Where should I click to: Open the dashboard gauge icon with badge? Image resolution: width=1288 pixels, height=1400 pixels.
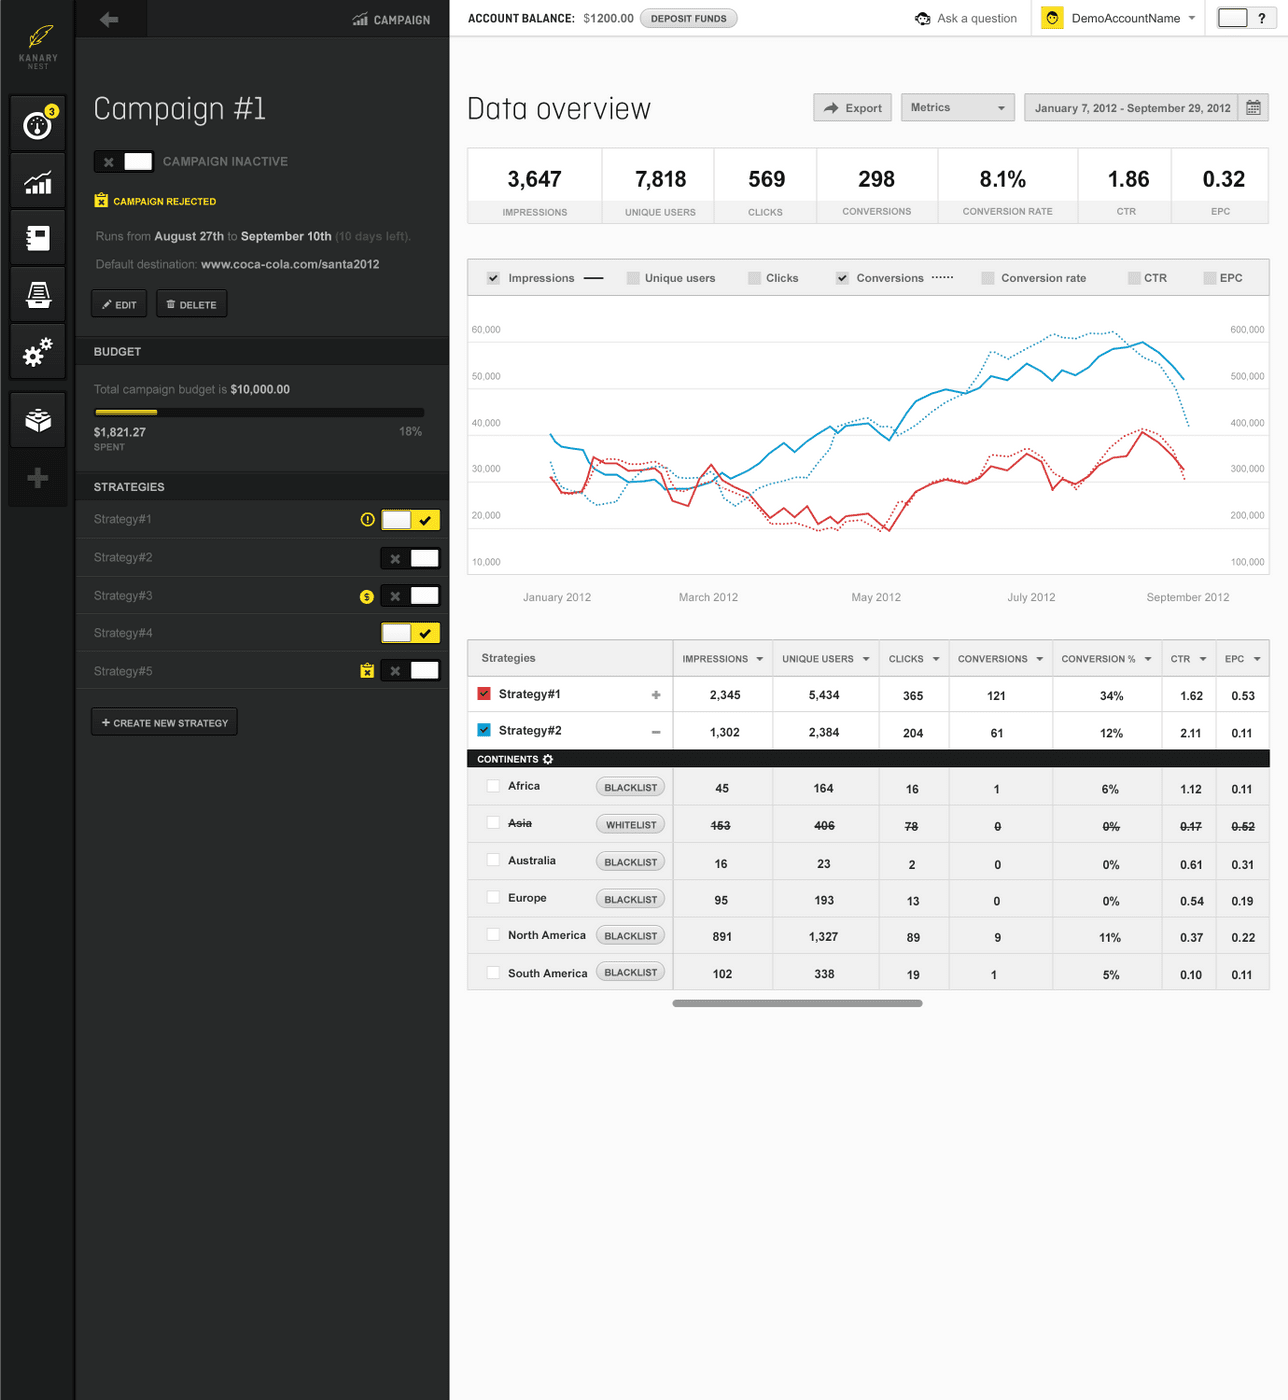(38, 124)
